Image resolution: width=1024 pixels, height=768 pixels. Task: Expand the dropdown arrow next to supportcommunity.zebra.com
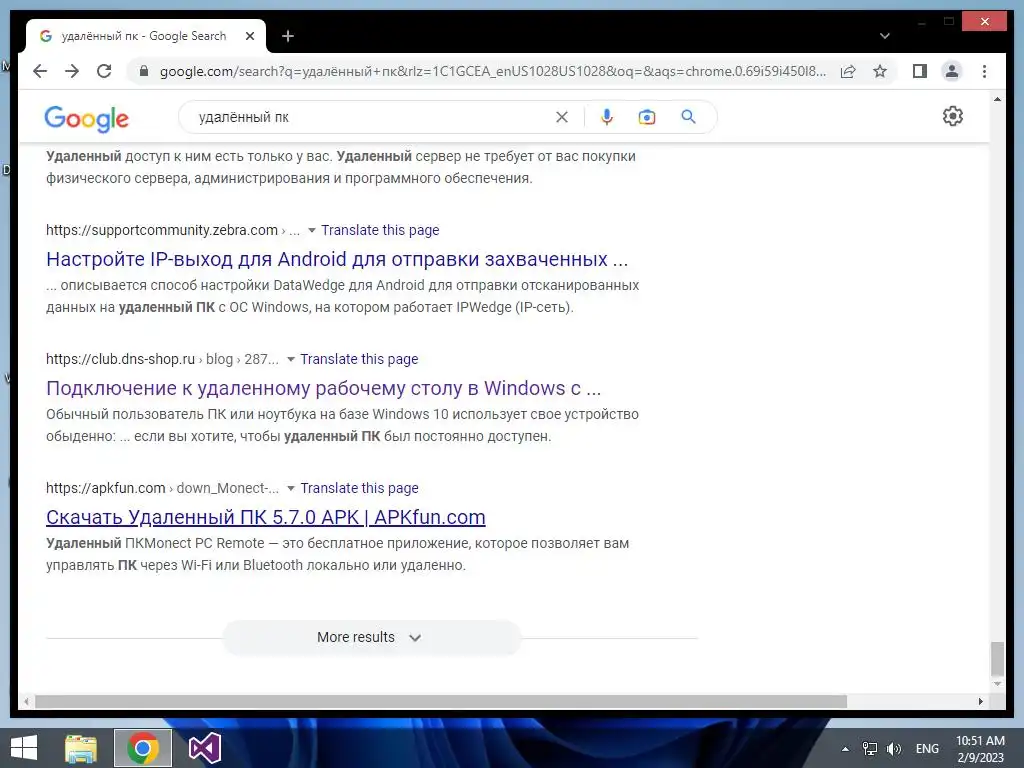[312, 231]
